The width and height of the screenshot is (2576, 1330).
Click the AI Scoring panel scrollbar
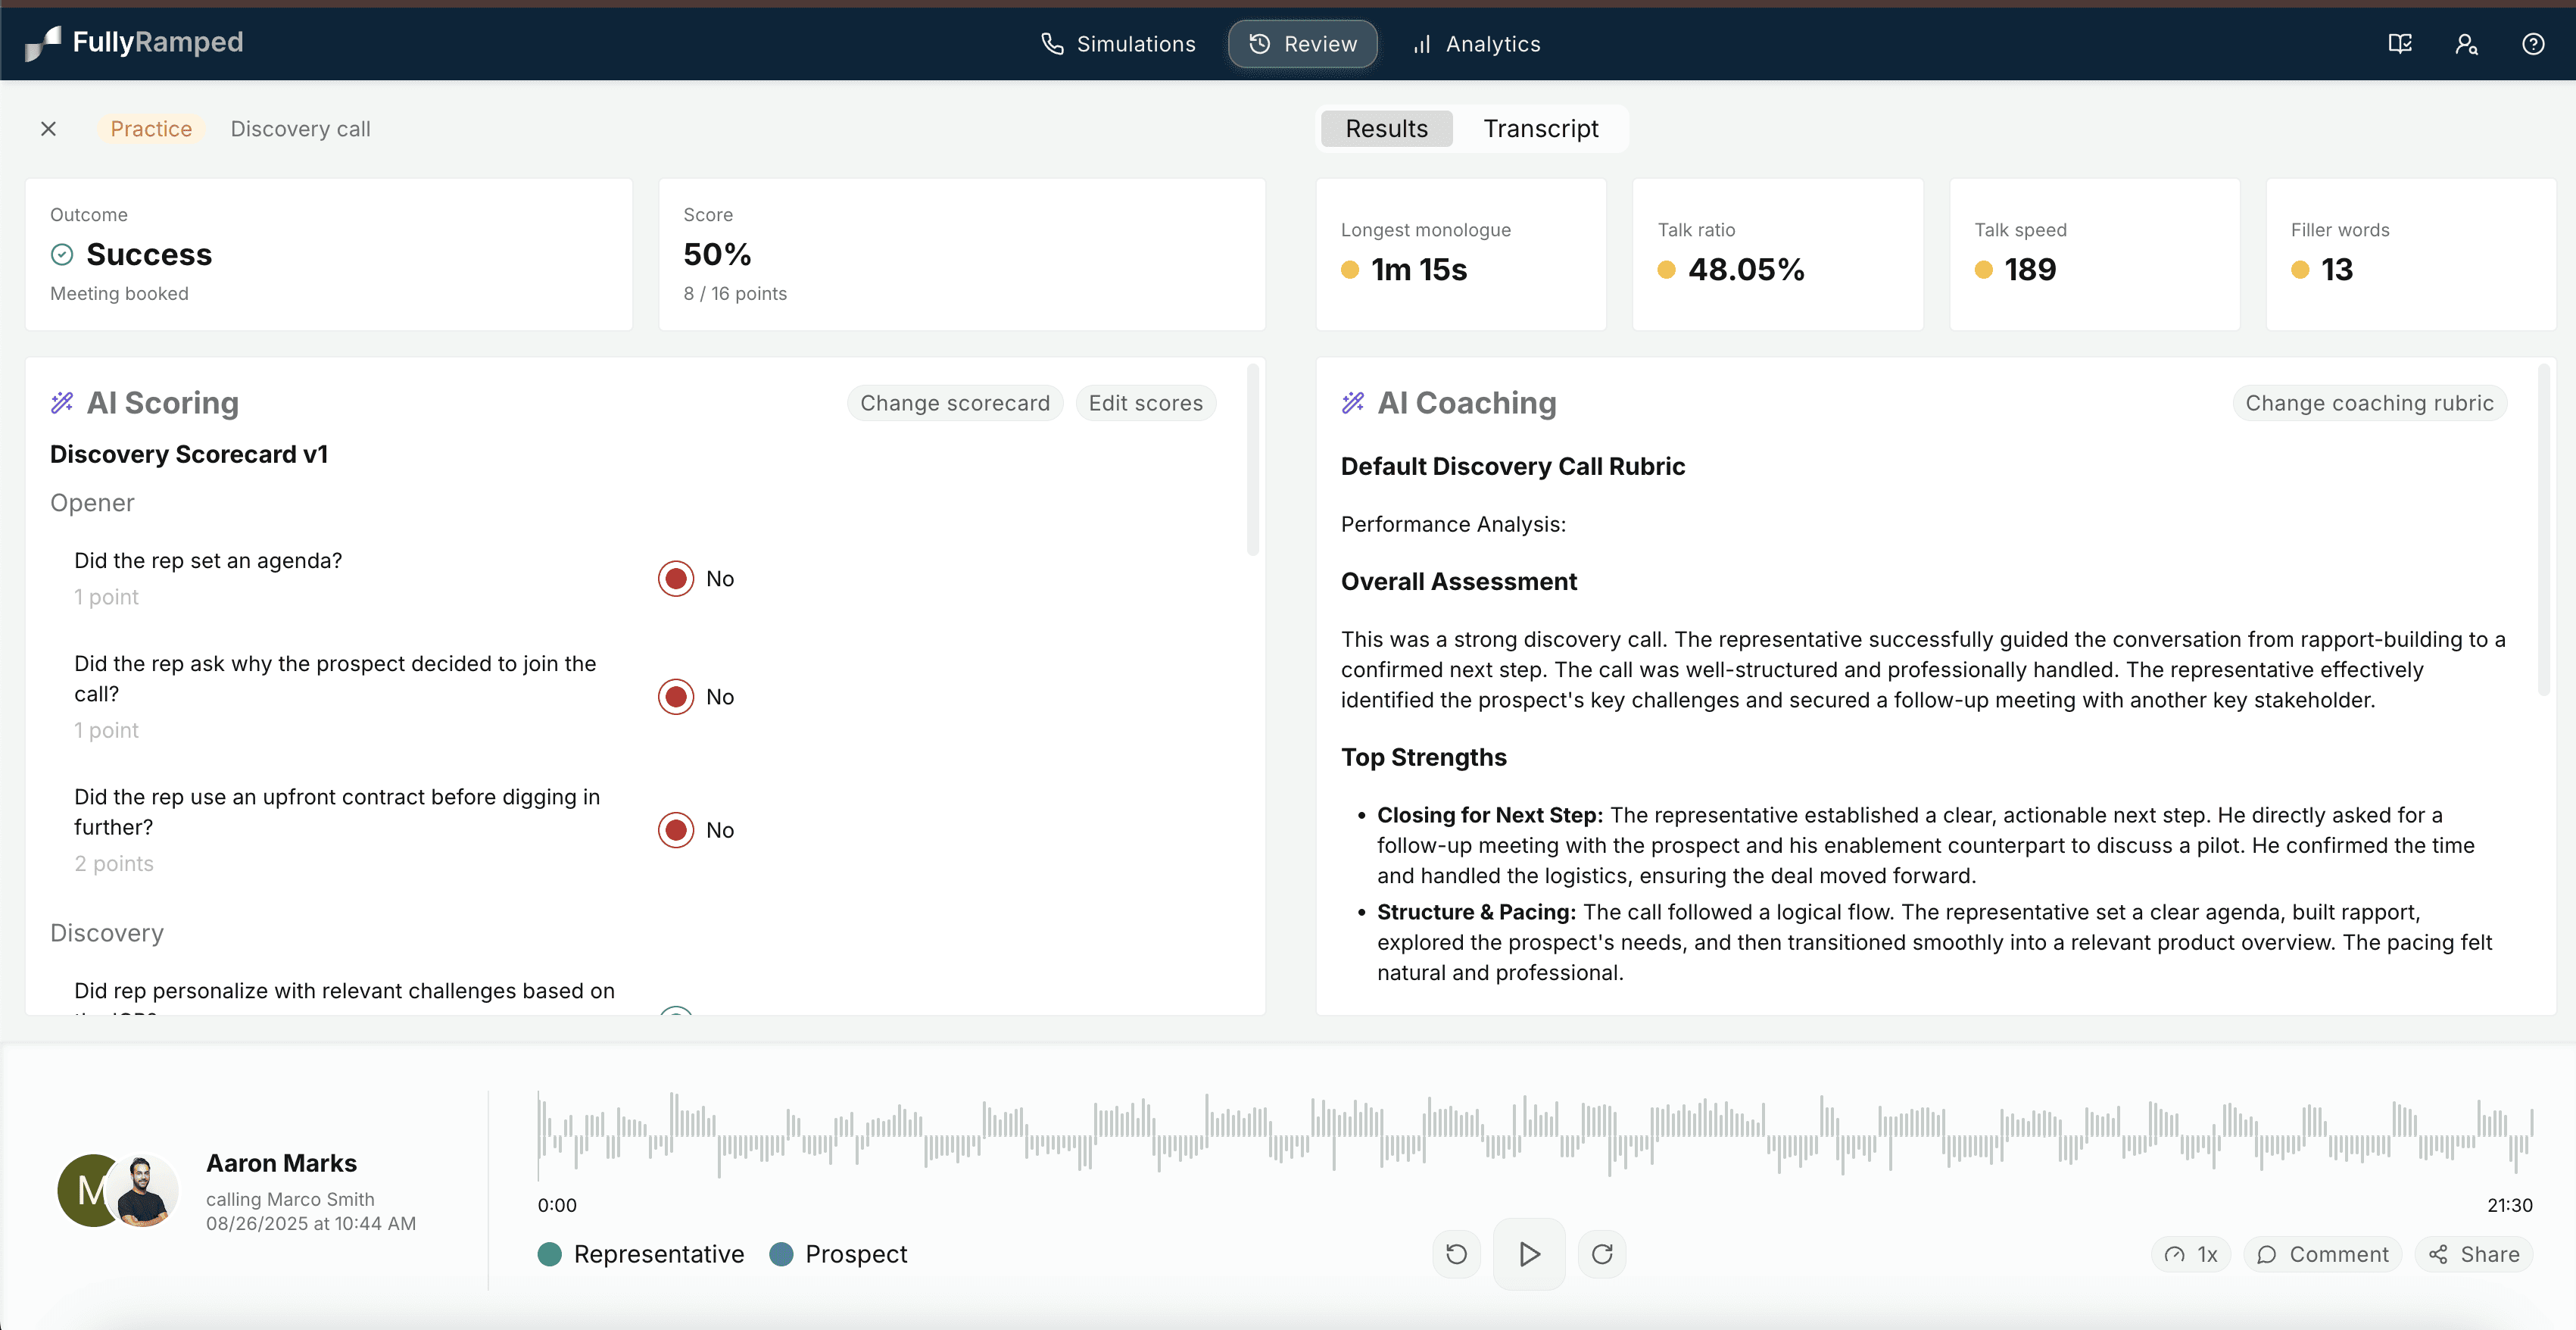click(x=1252, y=460)
